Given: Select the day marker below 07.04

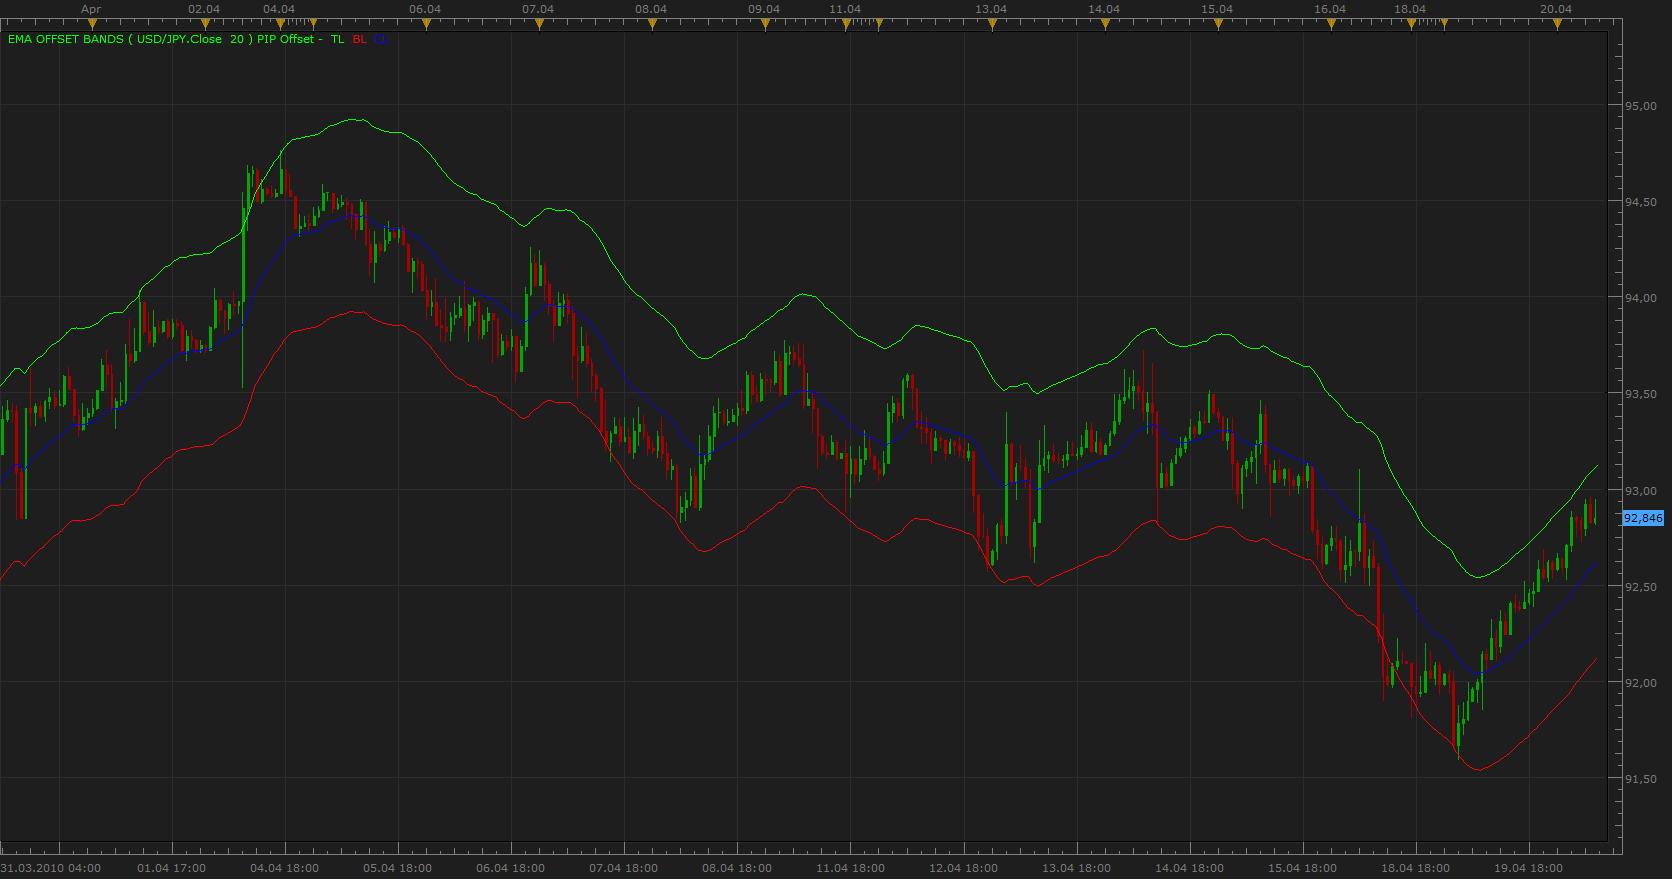Looking at the screenshot, I should [x=539, y=24].
